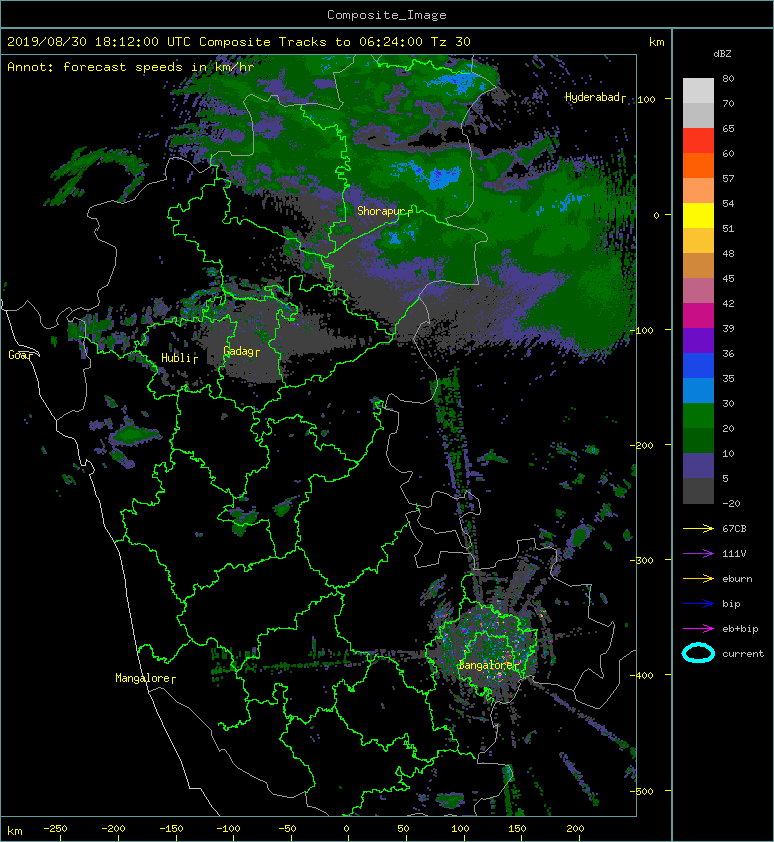Click the cyan 'current' ellipse legend icon
The height and width of the screenshot is (842, 774).
698,653
